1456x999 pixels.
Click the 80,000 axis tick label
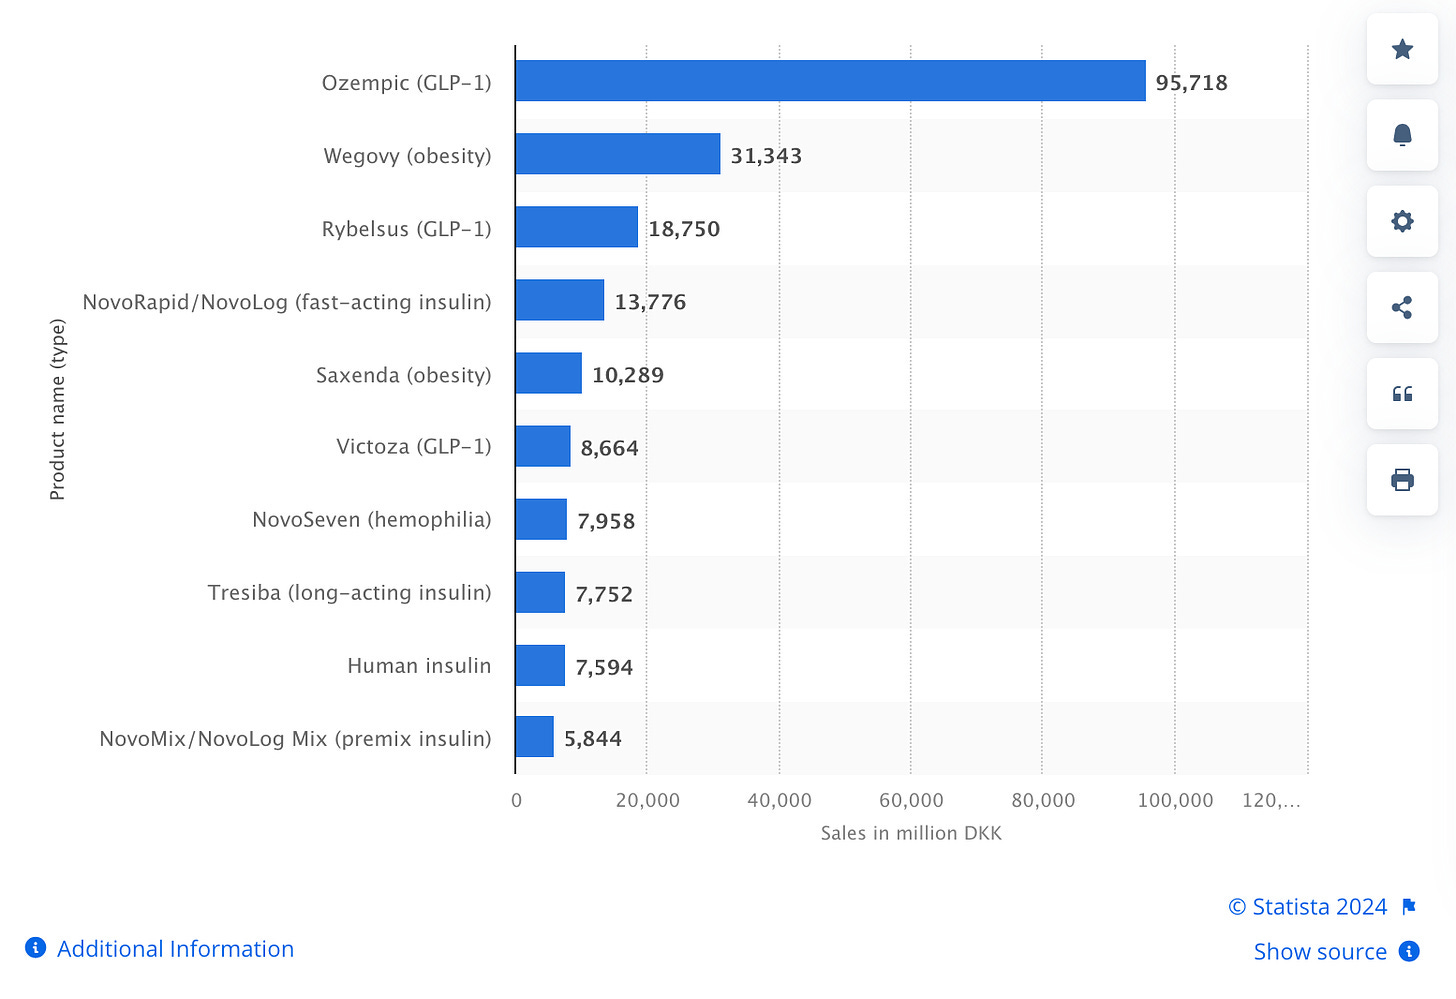(x=1043, y=800)
